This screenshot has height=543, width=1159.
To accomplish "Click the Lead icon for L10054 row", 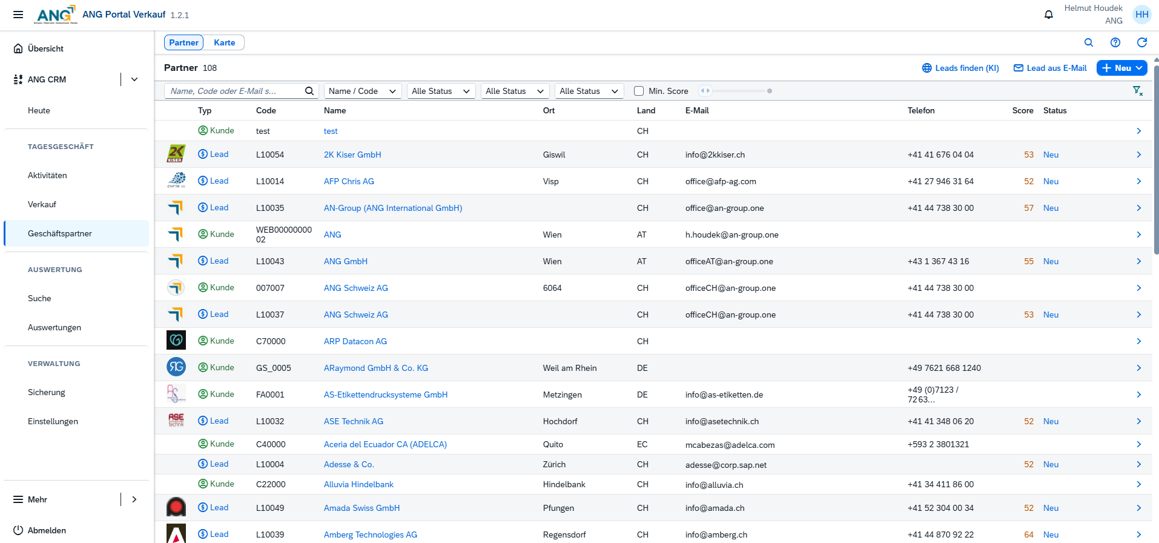I will pyautogui.click(x=203, y=154).
